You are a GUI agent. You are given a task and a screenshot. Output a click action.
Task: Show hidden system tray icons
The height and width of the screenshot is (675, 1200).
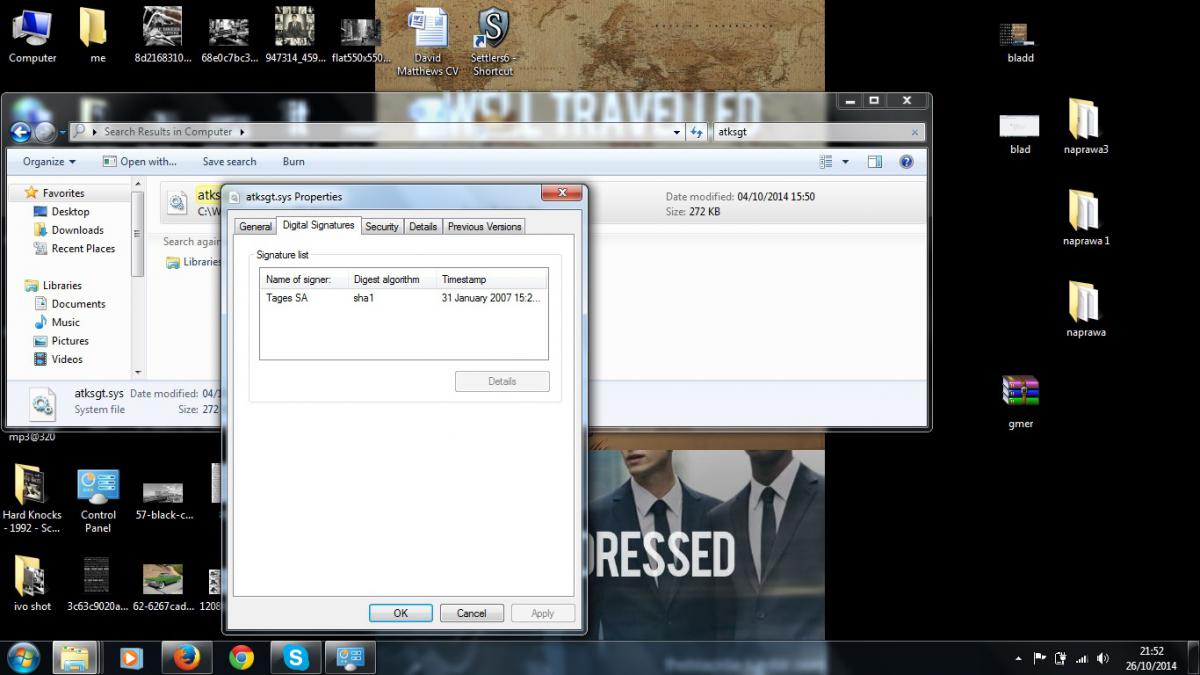click(x=1018, y=658)
